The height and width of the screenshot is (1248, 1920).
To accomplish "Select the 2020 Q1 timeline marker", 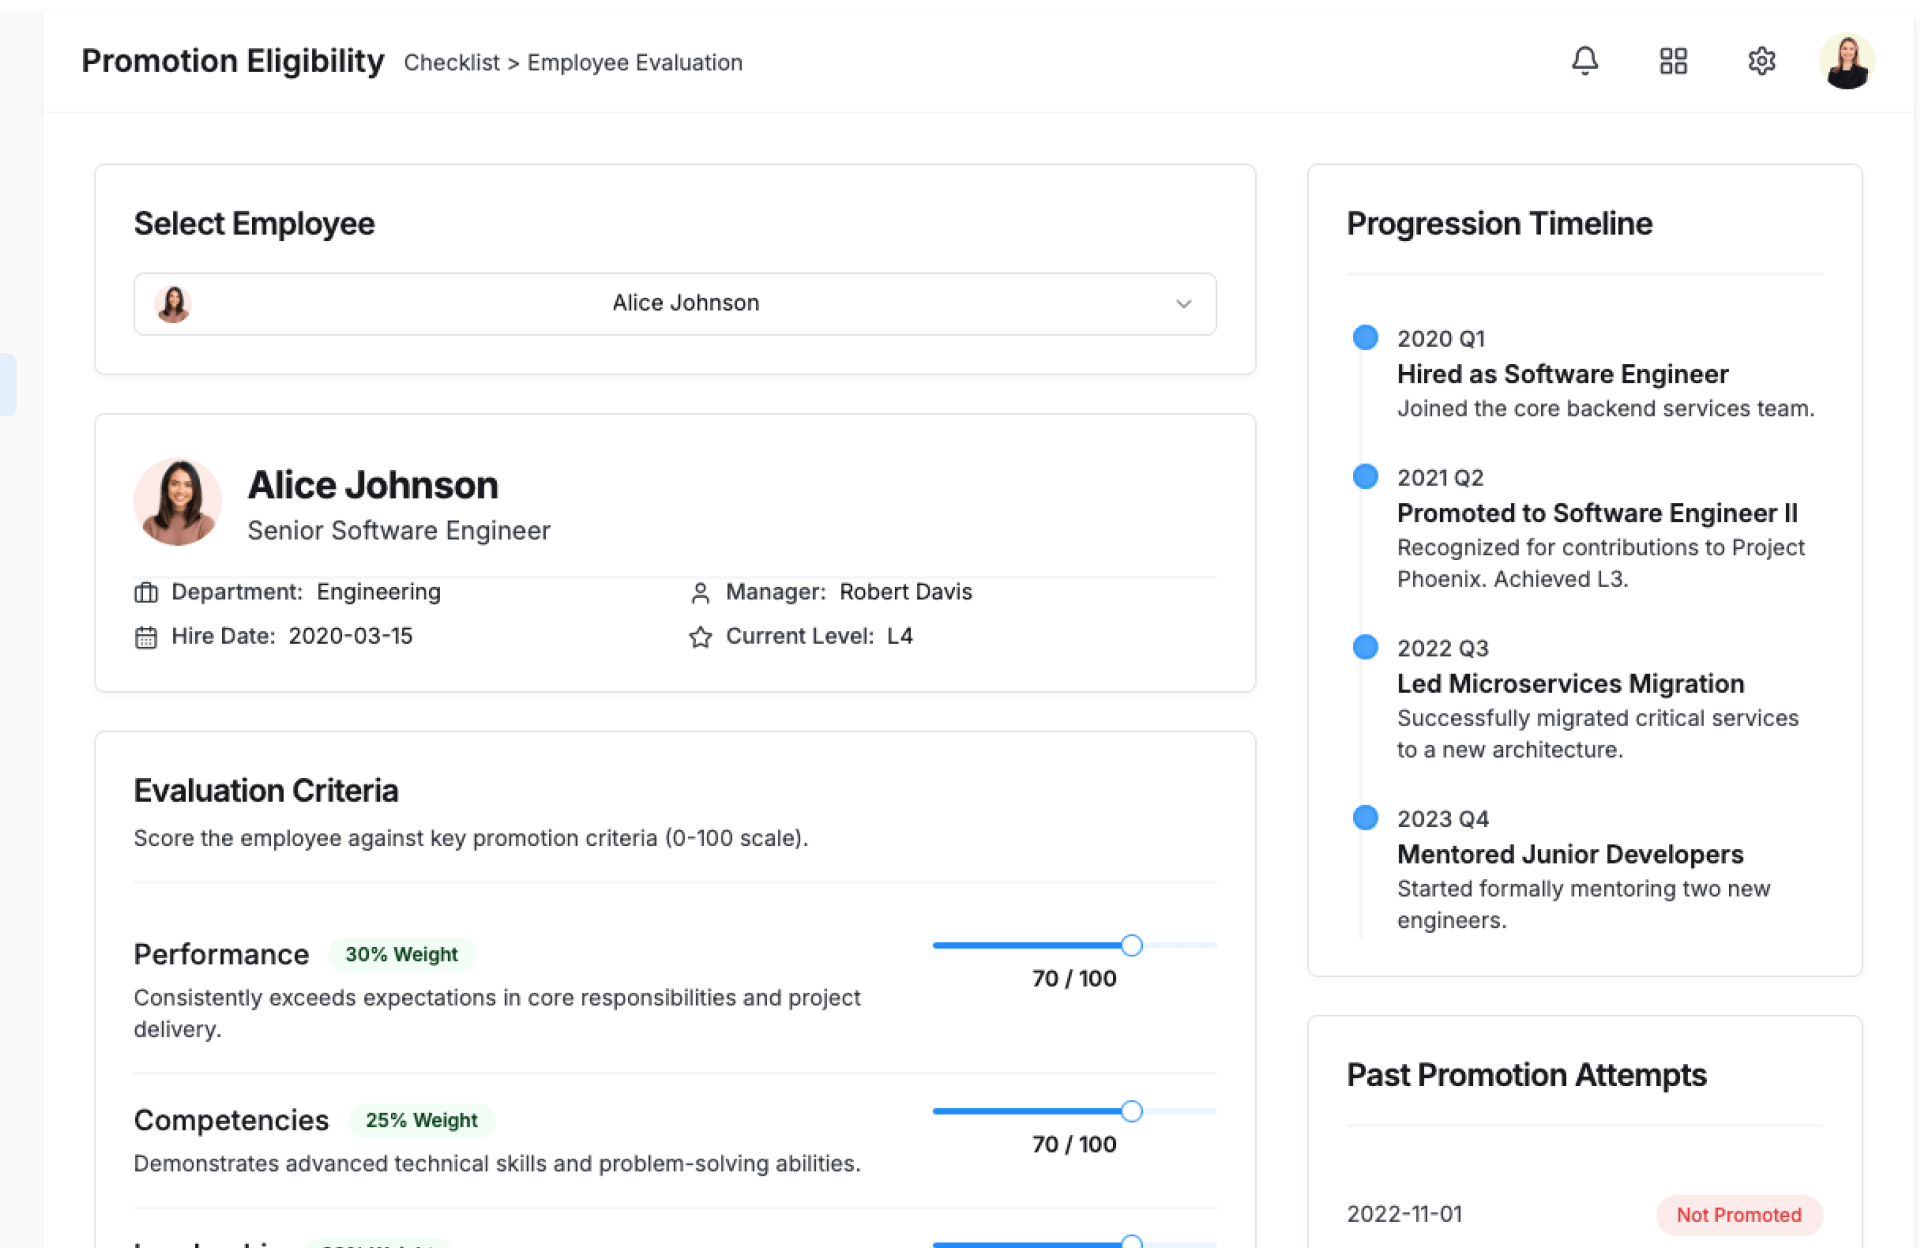I will 1365,337.
